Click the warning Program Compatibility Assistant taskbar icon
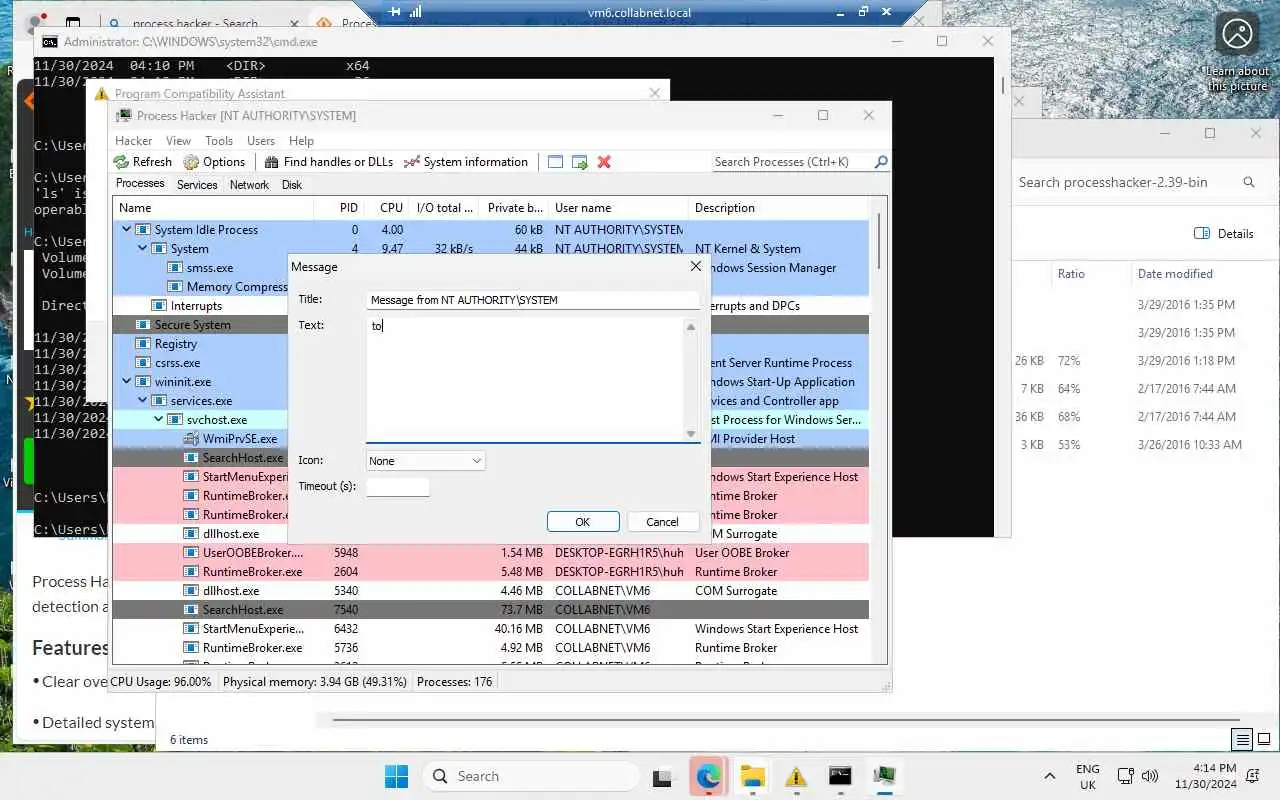The image size is (1280, 800). (796, 776)
